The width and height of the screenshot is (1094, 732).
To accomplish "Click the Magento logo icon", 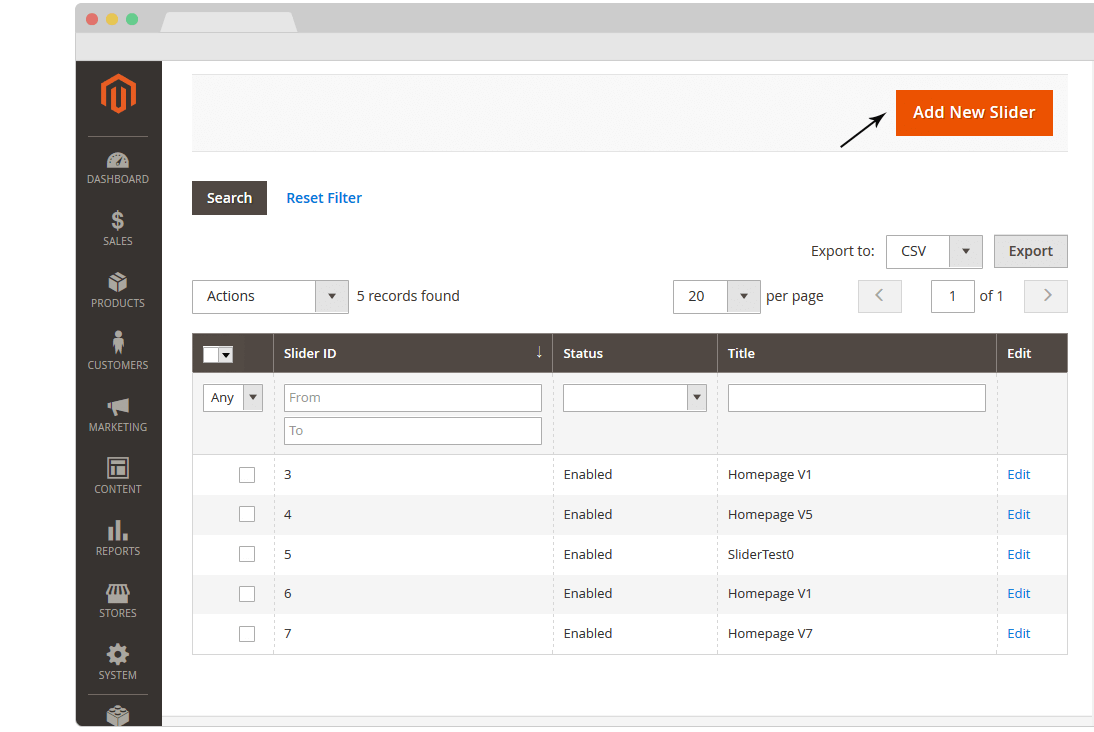I will pos(118,95).
